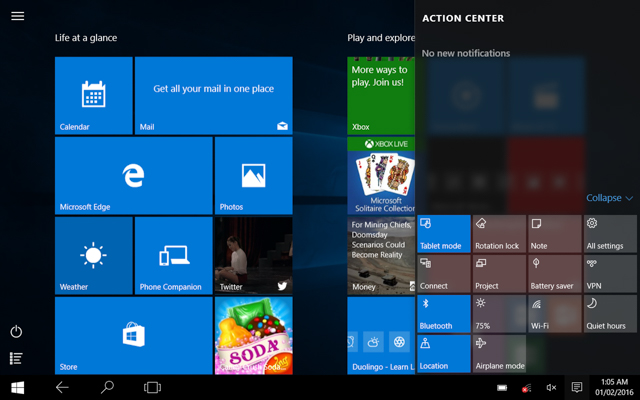This screenshot has width=640, height=400.
Task: Open the Mail tile
Action: point(213,96)
